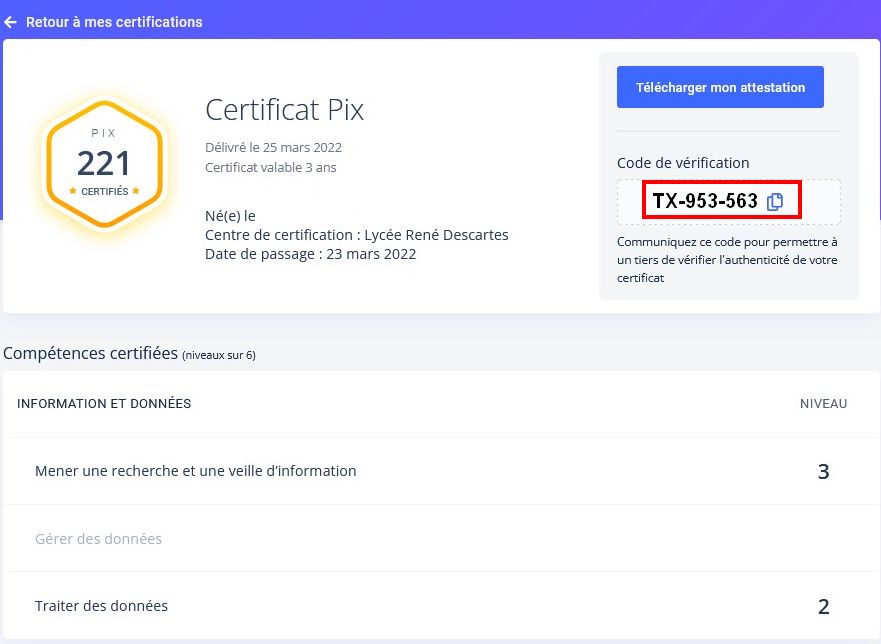Screen dimensions: 881x644
Task: Expand the Information et Données section
Action: coord(104,403)
